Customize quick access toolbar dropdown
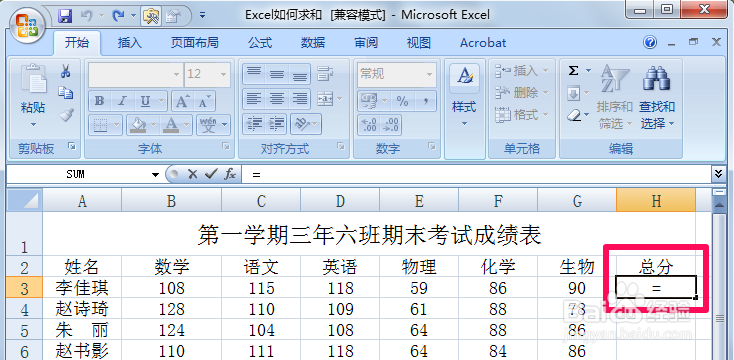Screen dimensions: 734x360 [202, 16]
